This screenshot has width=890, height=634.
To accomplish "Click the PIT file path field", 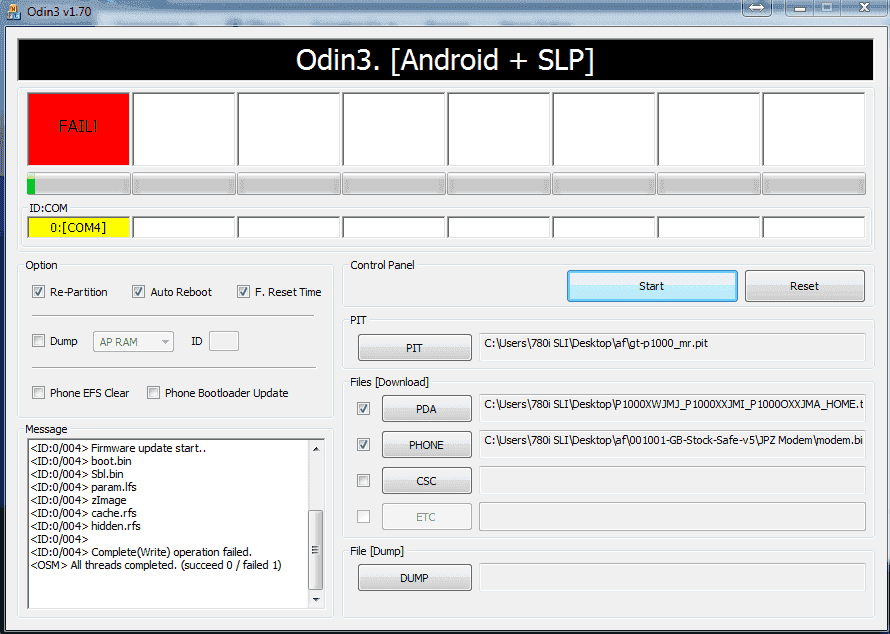I will [x=672, y=347].
